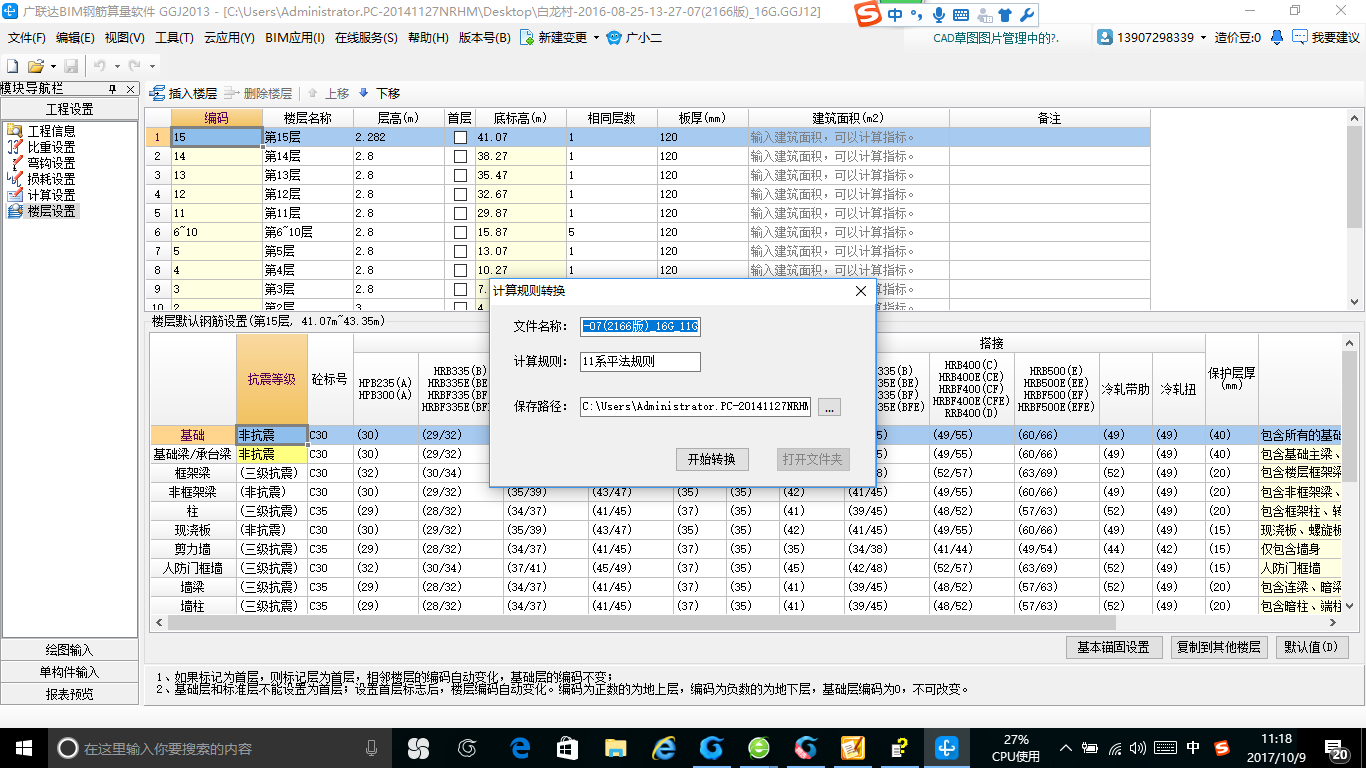The image size is (1366, 768).
Task: Open 计算设置 in the navigation panel
Action: click(x=50, y=195)
